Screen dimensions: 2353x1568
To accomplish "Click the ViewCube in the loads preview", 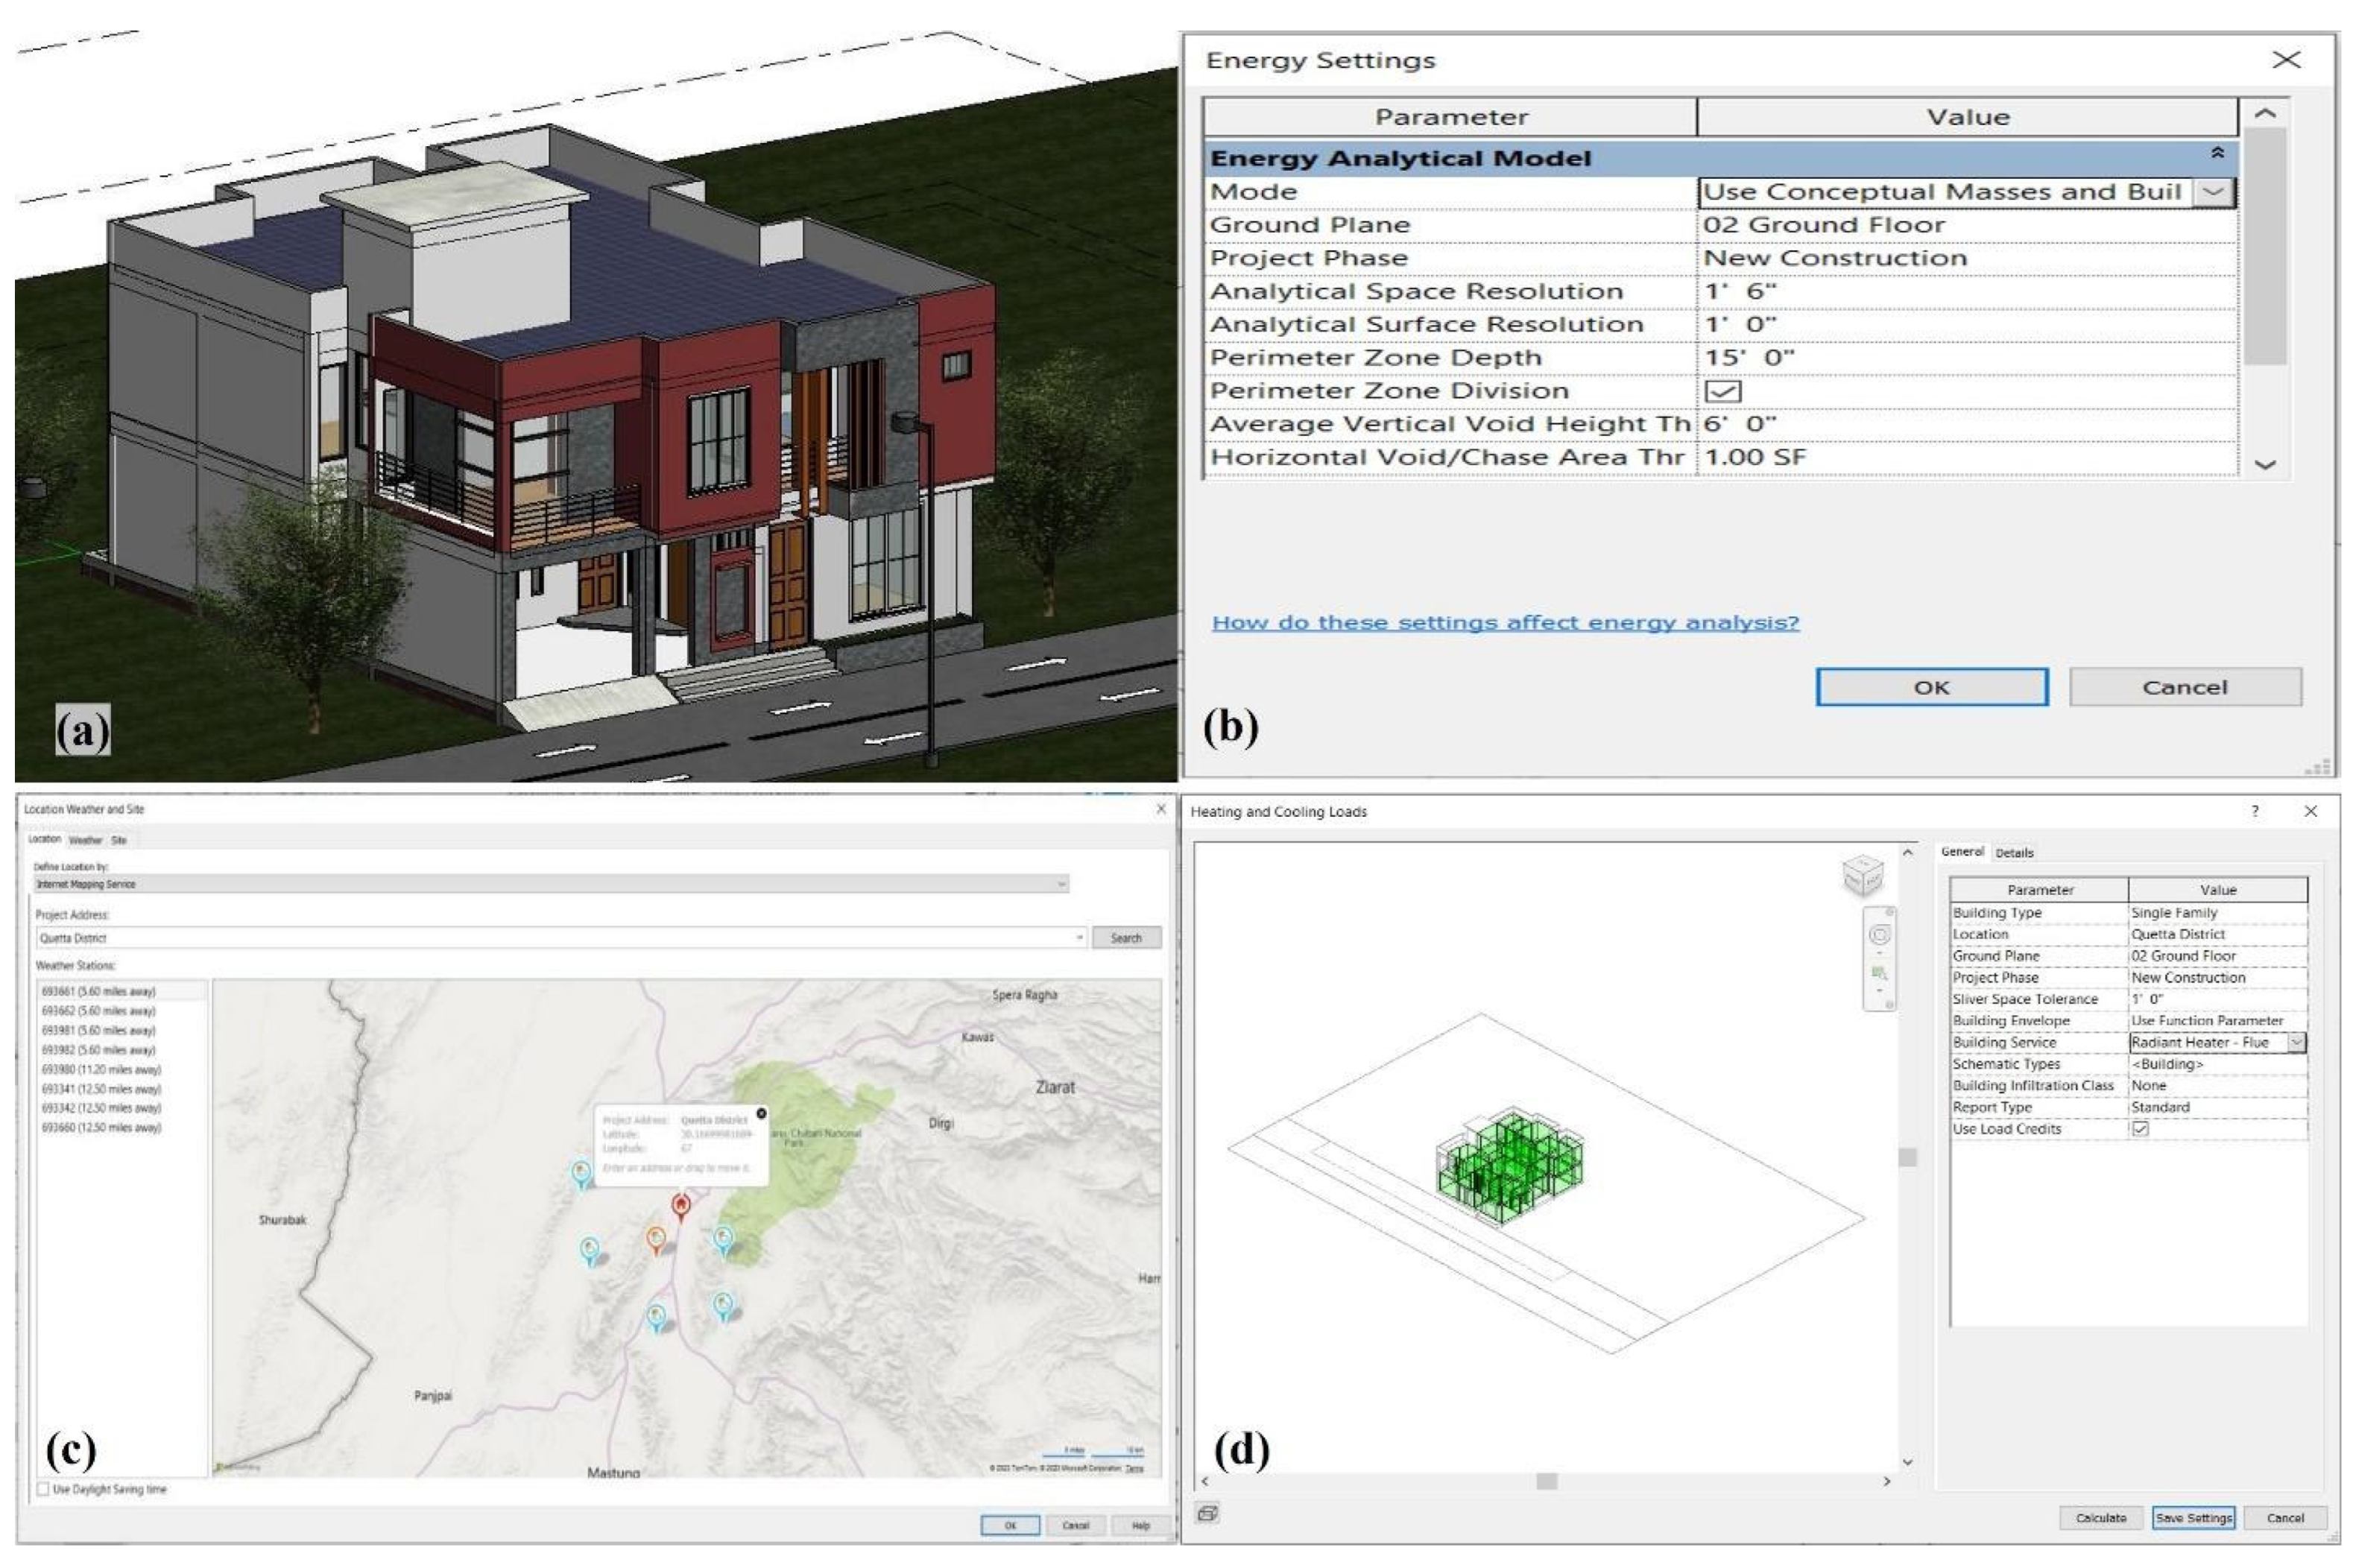I will click(x=1862, y=875).
